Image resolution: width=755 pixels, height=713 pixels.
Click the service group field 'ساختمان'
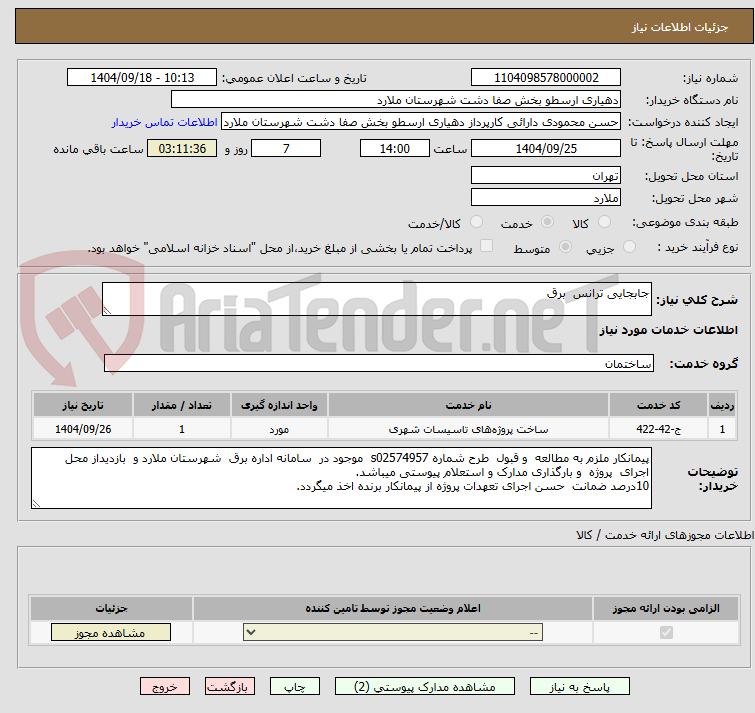(378, 363)
